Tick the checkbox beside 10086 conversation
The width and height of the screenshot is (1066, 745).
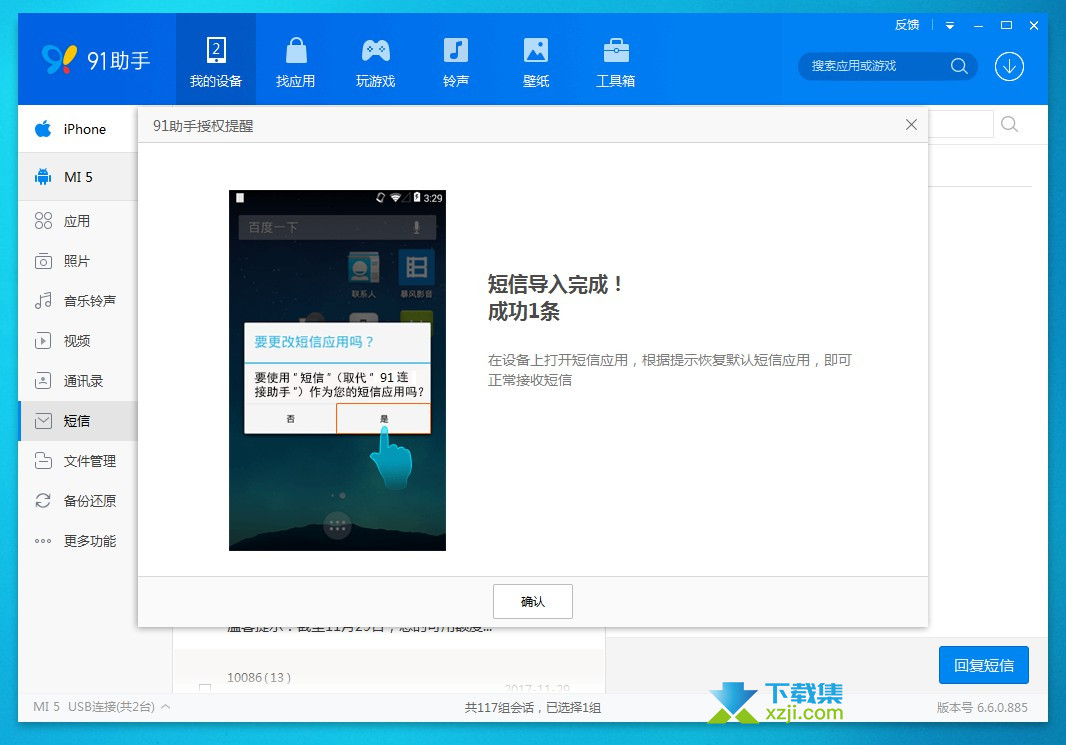pyautogui.click(x=205, y=689)
